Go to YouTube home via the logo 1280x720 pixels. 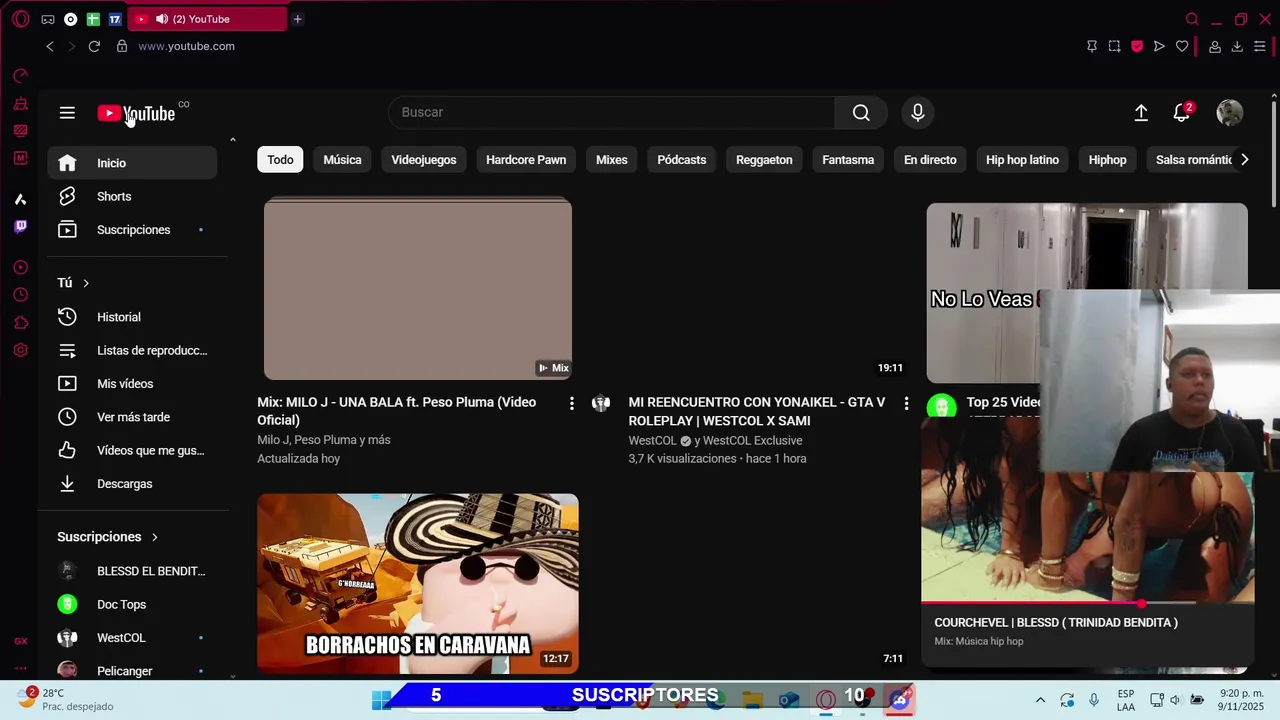(136, 113)
